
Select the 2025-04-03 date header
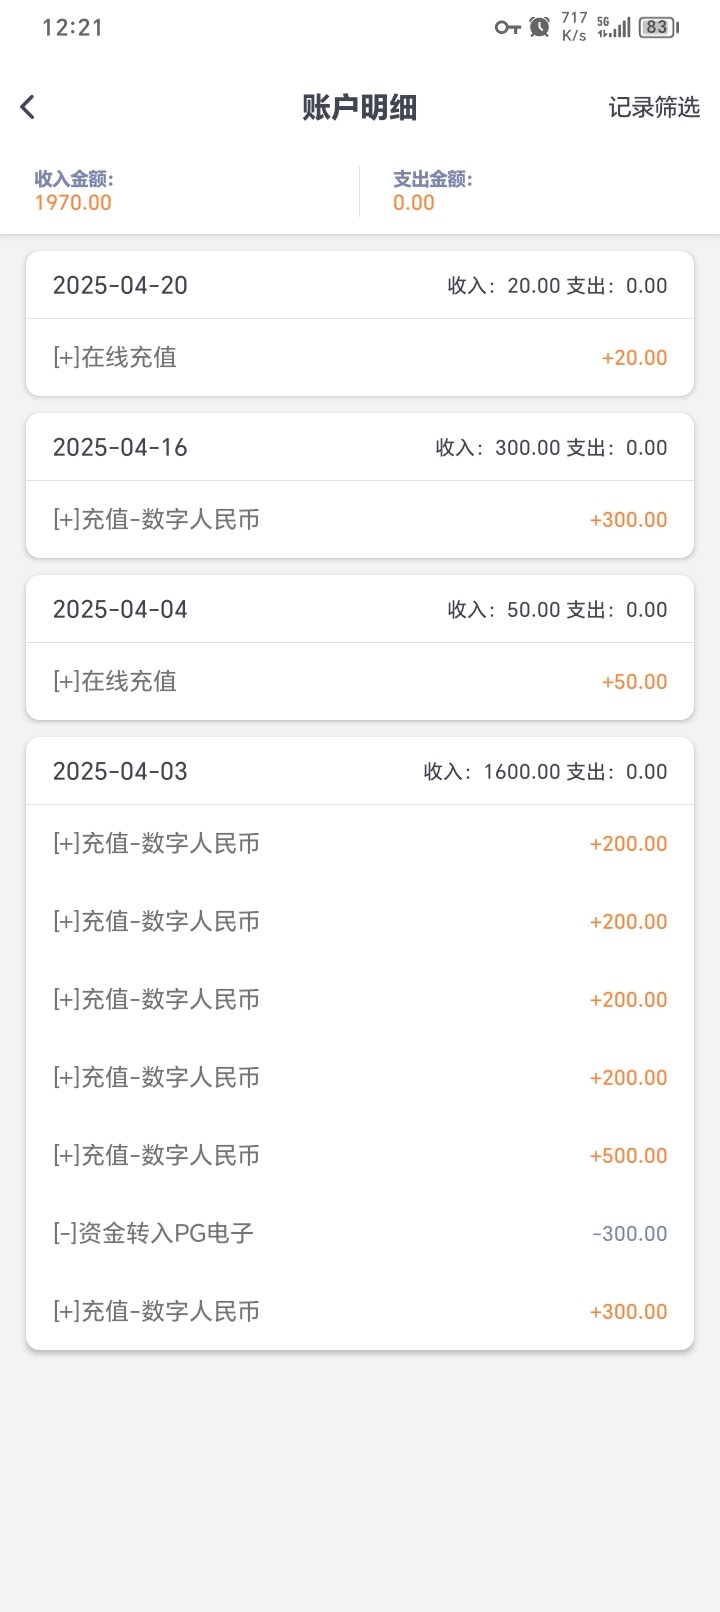point(120,772)
